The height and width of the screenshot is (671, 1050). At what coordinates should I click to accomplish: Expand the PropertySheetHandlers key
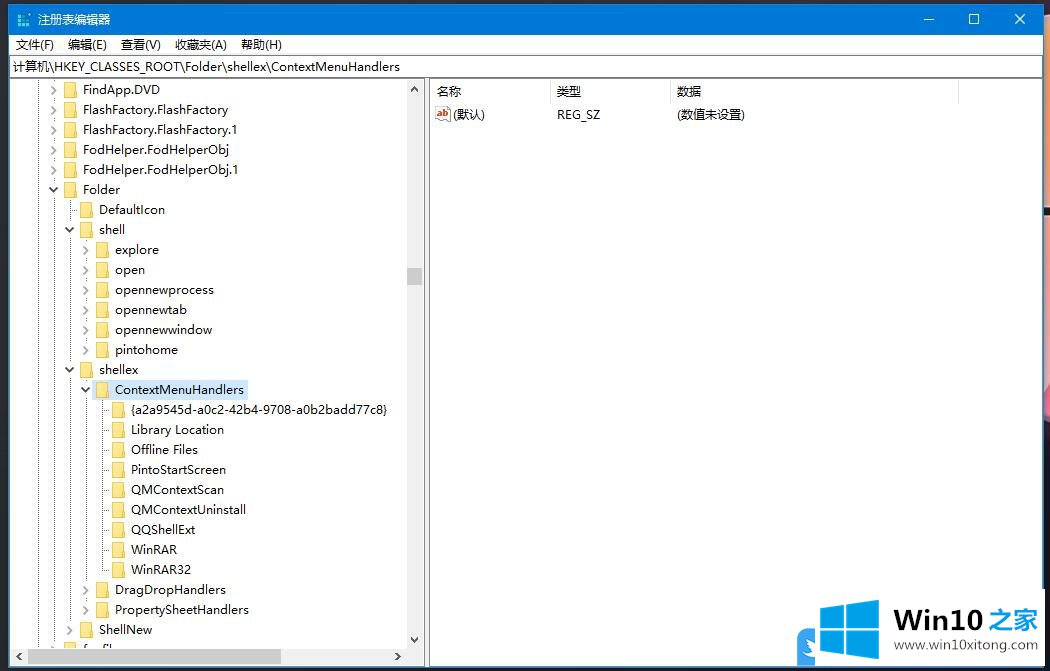pyautogui.click(x=86, y=611)
